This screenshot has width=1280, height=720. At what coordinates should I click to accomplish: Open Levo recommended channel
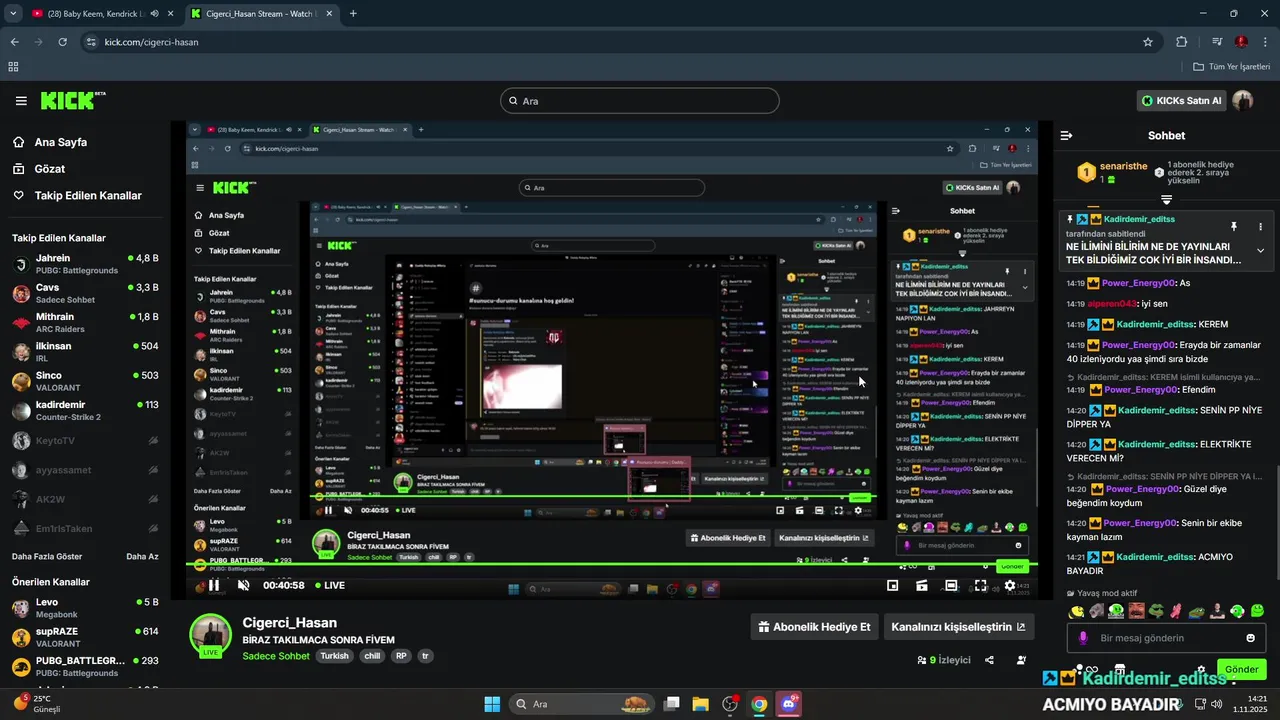pos(85,608)
